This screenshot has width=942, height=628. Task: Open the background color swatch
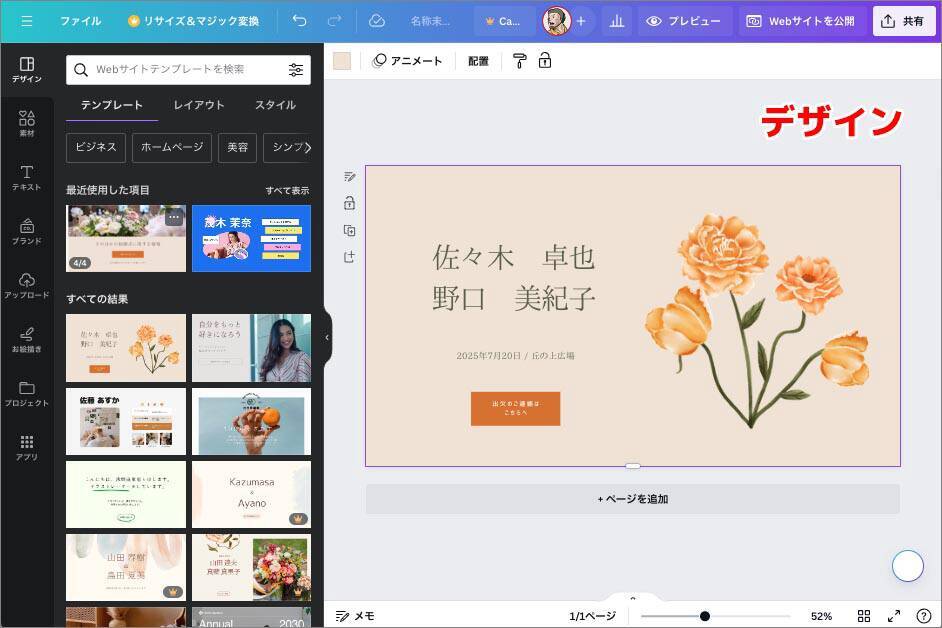coord(342,61)
